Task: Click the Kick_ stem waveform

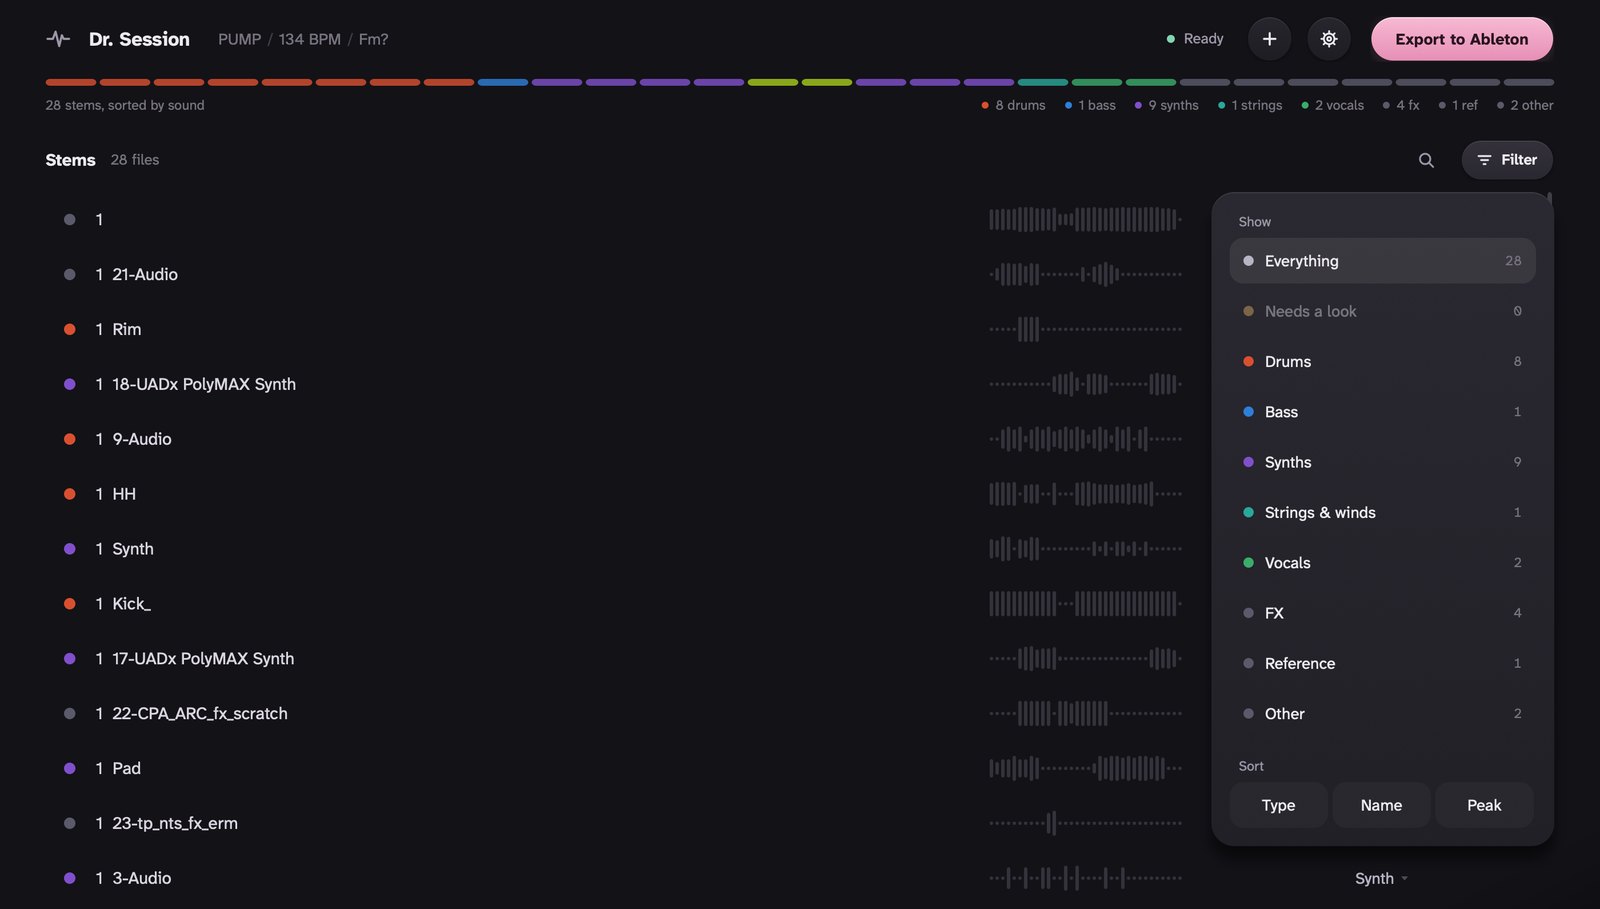Action: (1085, 603)
